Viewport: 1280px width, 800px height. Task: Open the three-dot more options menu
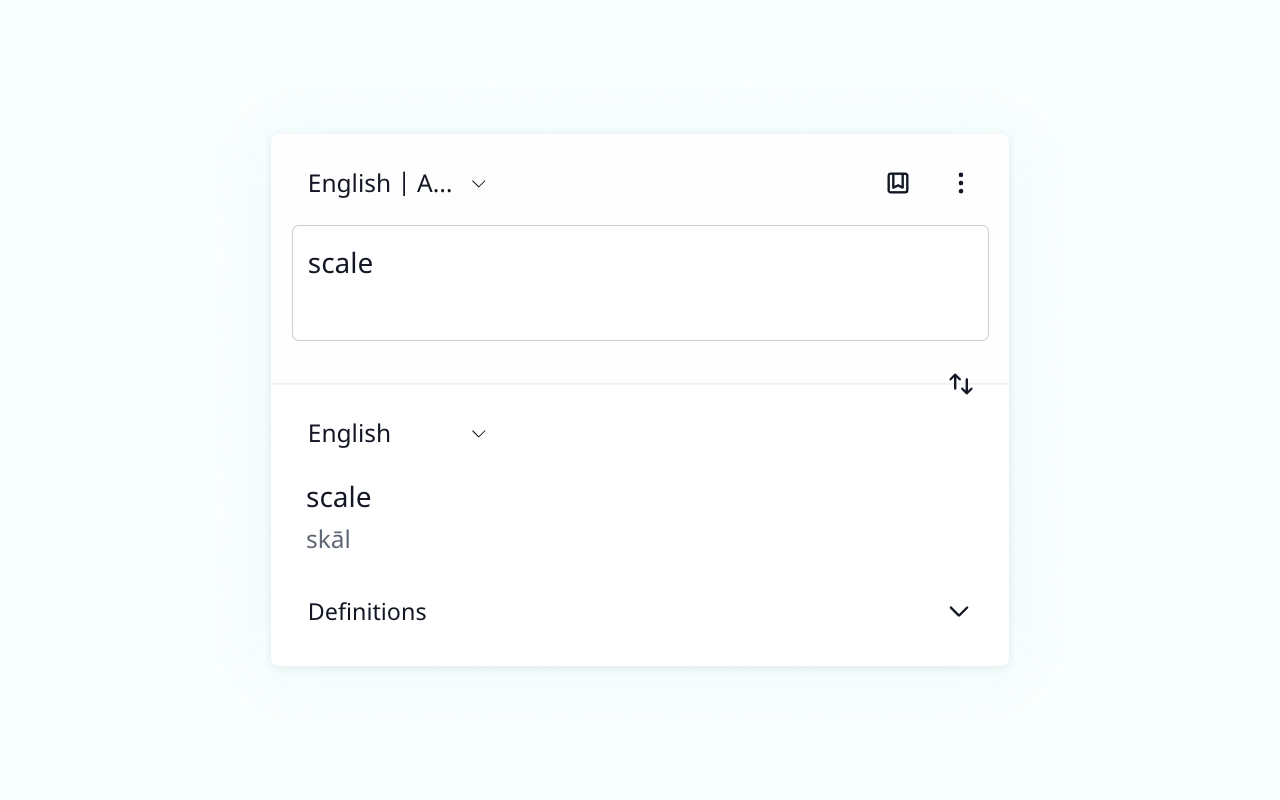[x=960, y=183]
